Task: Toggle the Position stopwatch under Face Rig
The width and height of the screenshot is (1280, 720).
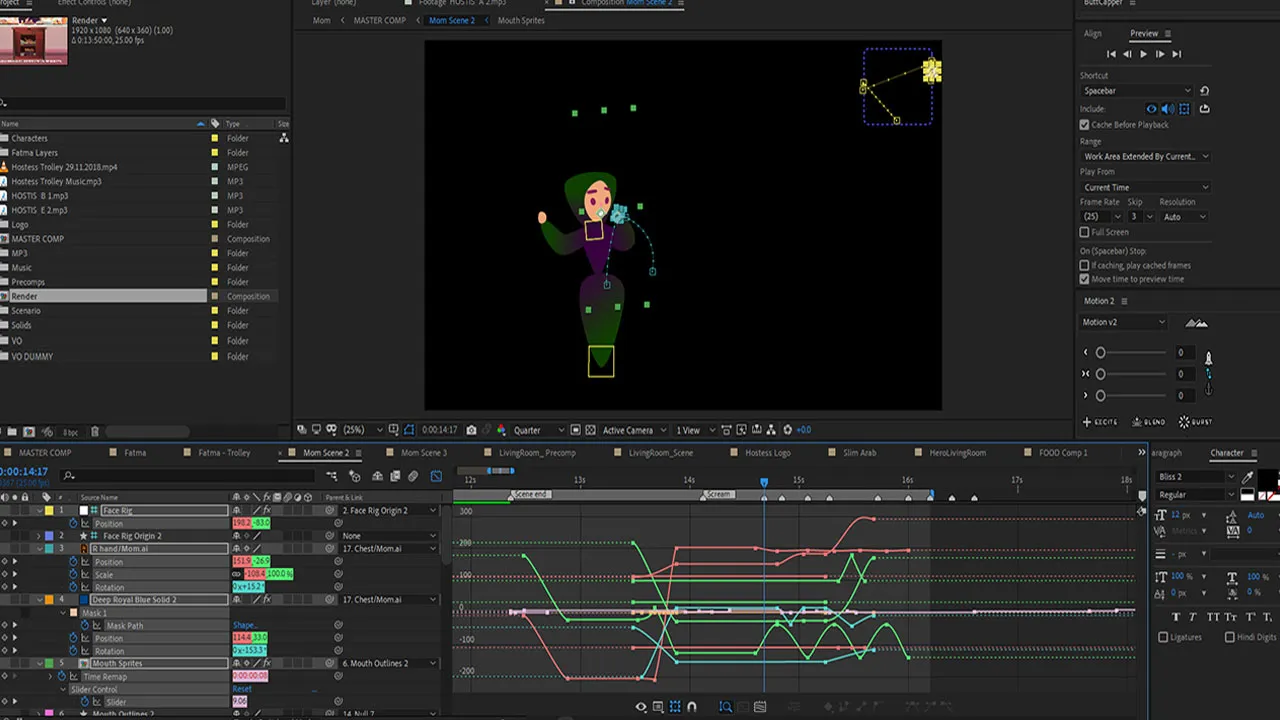Action: [x=73, y=523]
